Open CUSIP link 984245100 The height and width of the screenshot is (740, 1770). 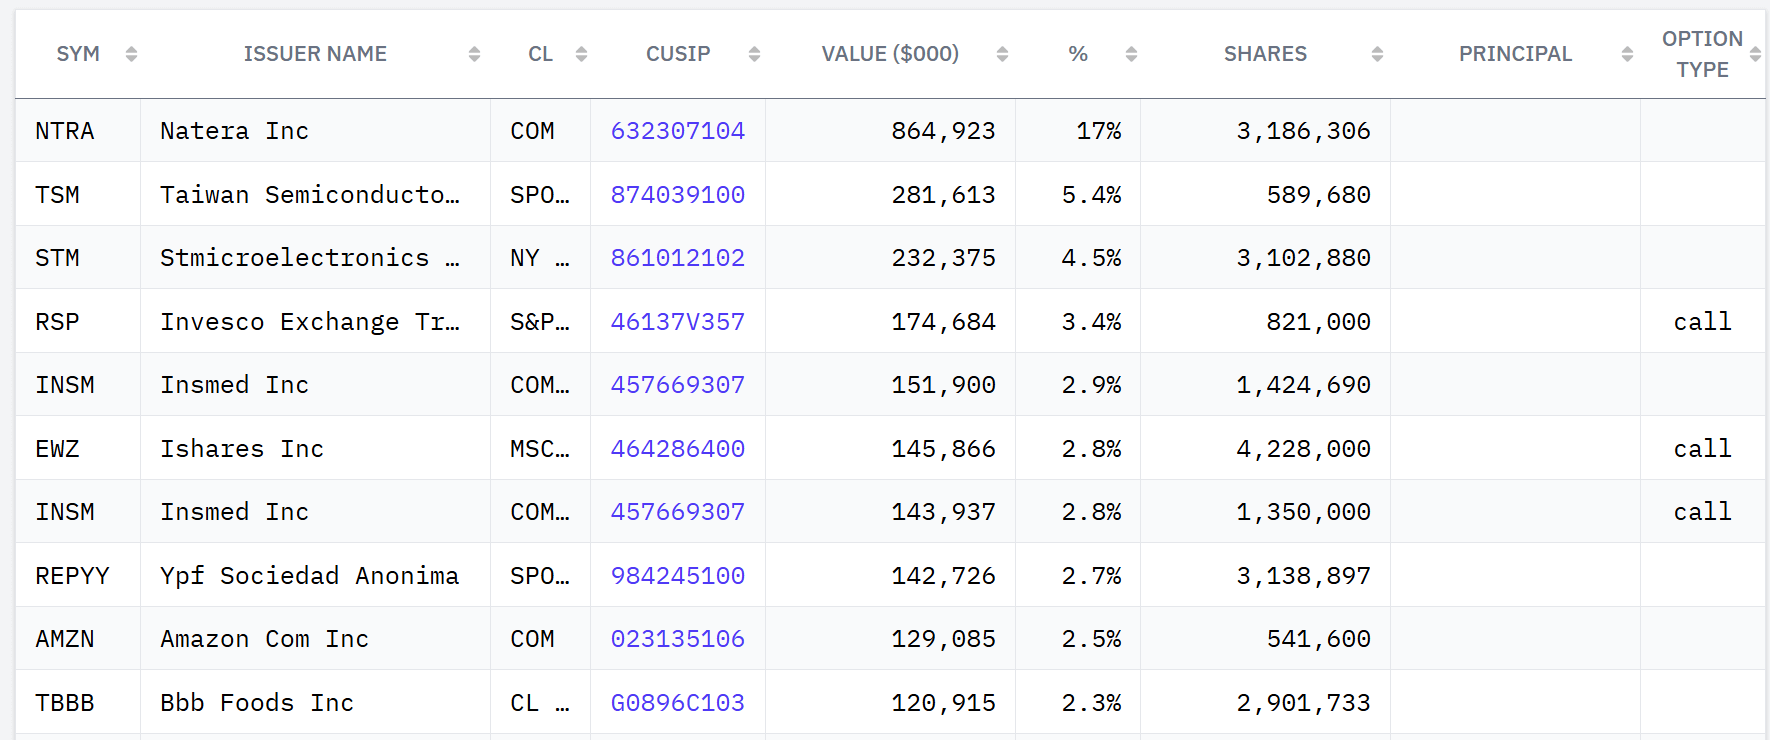[678, 576]
